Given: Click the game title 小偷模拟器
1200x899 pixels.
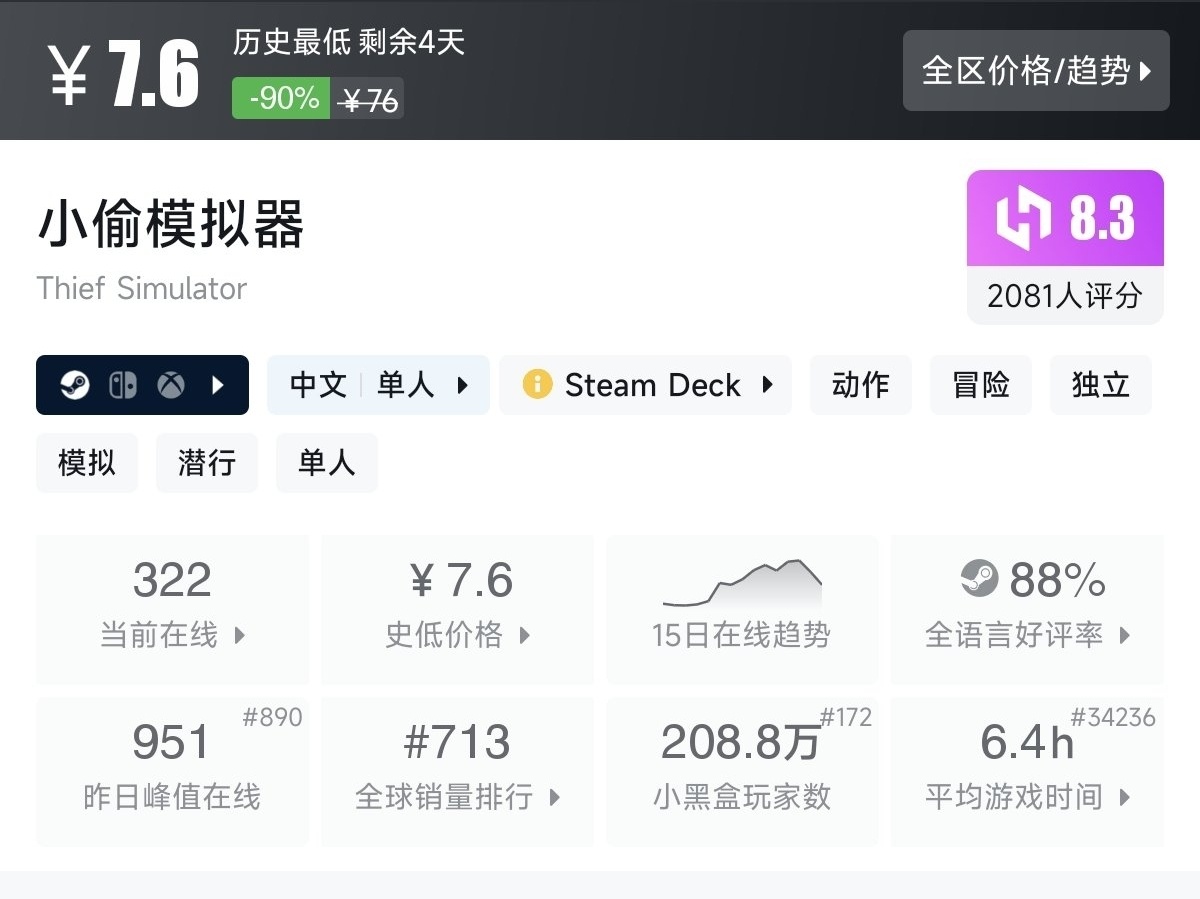Looking at the screenshot, I should [x=171, y=223].
